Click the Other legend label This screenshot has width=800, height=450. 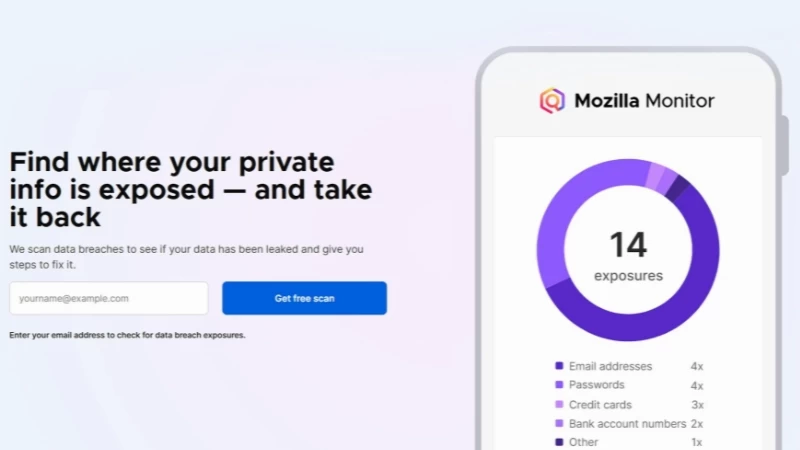[584, 442]
